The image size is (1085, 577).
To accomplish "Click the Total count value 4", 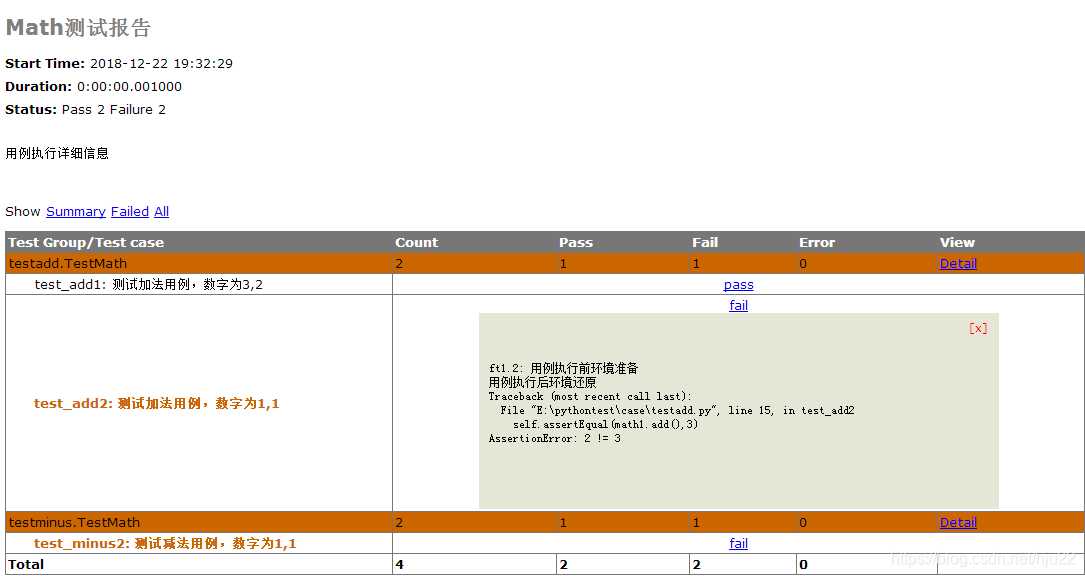I will pyautogui.click(x=399, y=565).
